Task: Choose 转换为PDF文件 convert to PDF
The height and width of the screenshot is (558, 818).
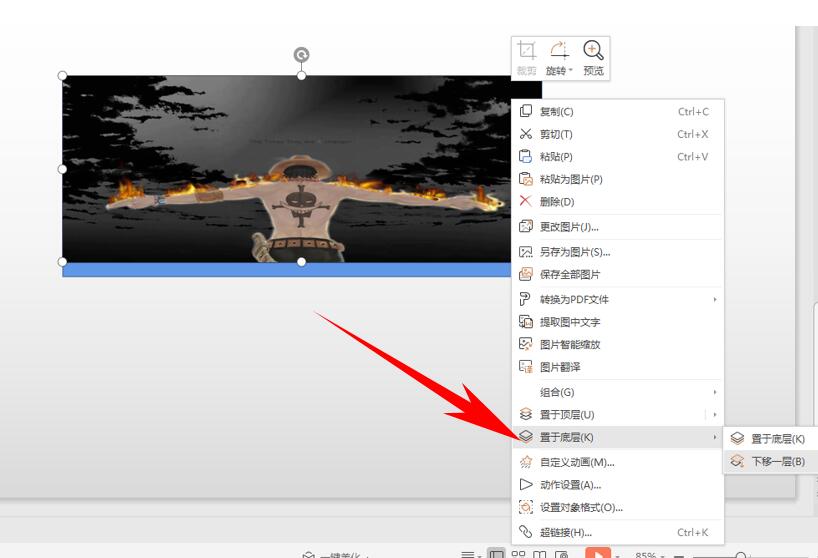Action: coord(617,299)
